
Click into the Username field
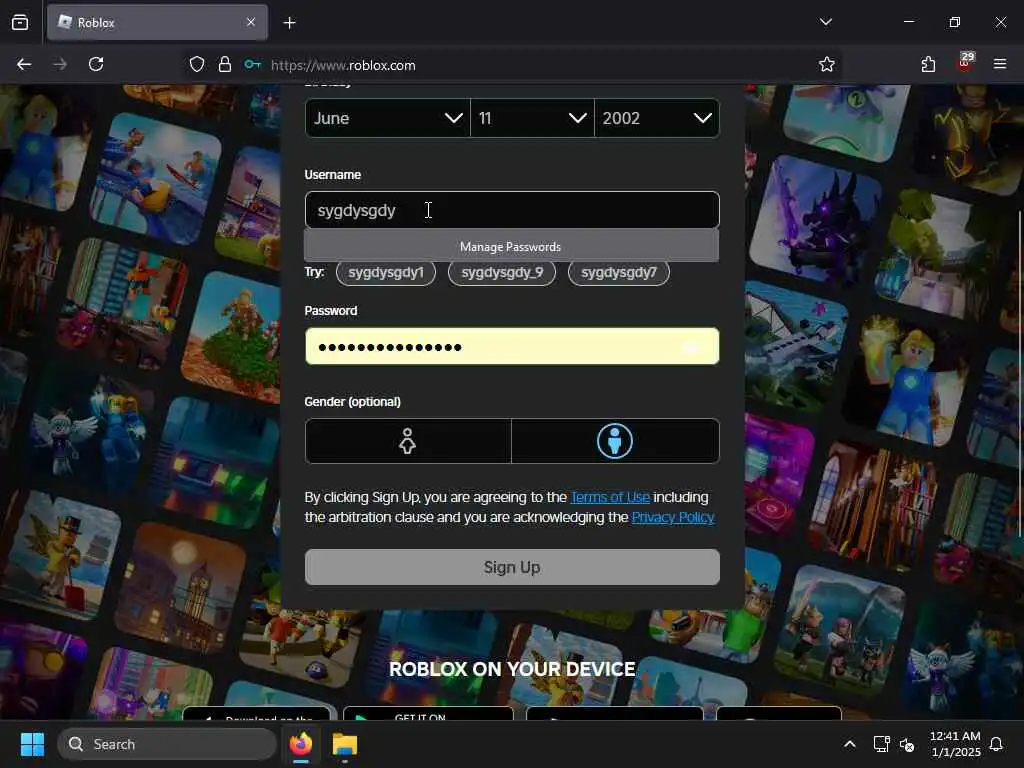point(512,210)
